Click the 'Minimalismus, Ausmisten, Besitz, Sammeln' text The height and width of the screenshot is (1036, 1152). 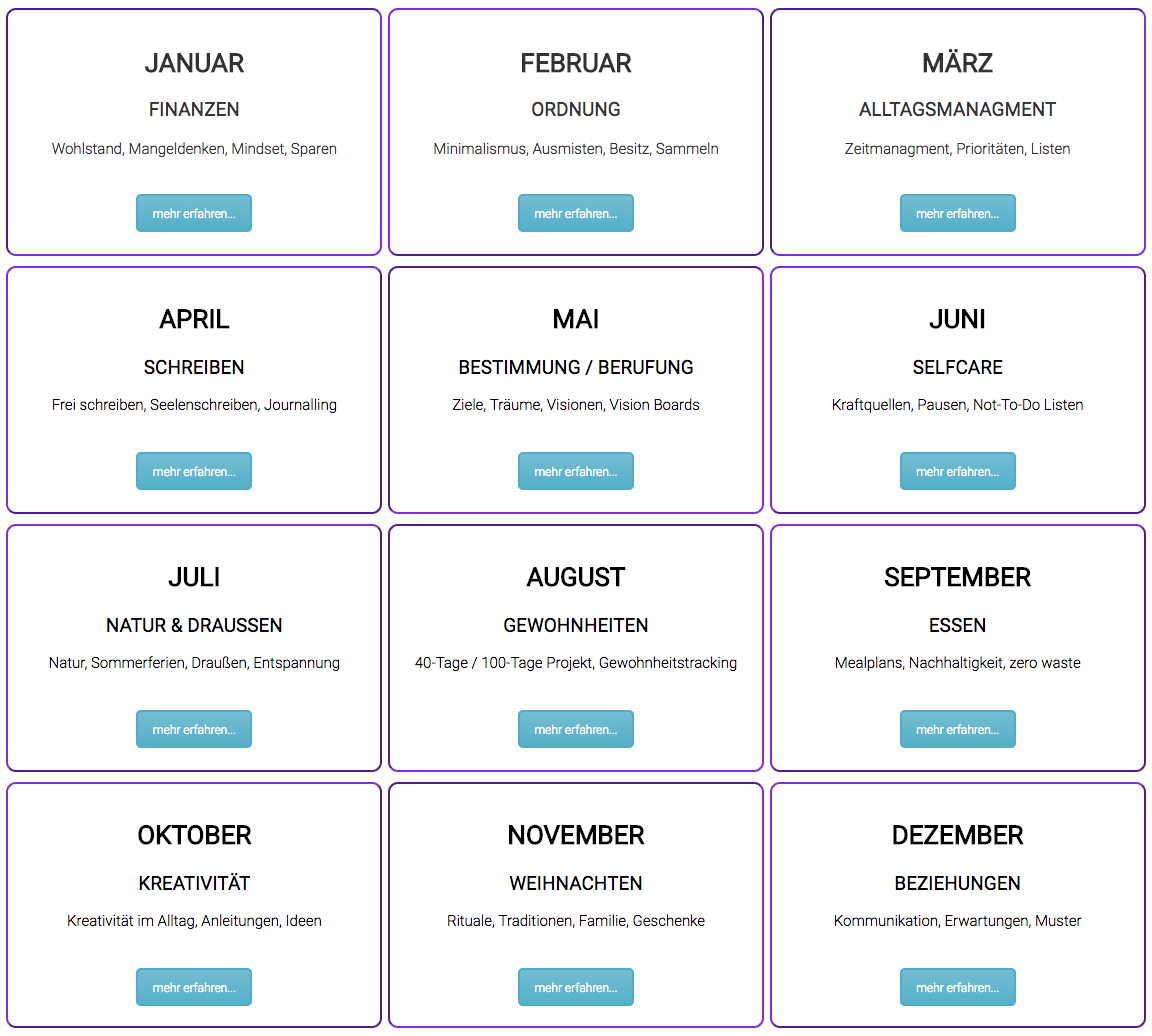pyautogui.click(x=576, y=149)
